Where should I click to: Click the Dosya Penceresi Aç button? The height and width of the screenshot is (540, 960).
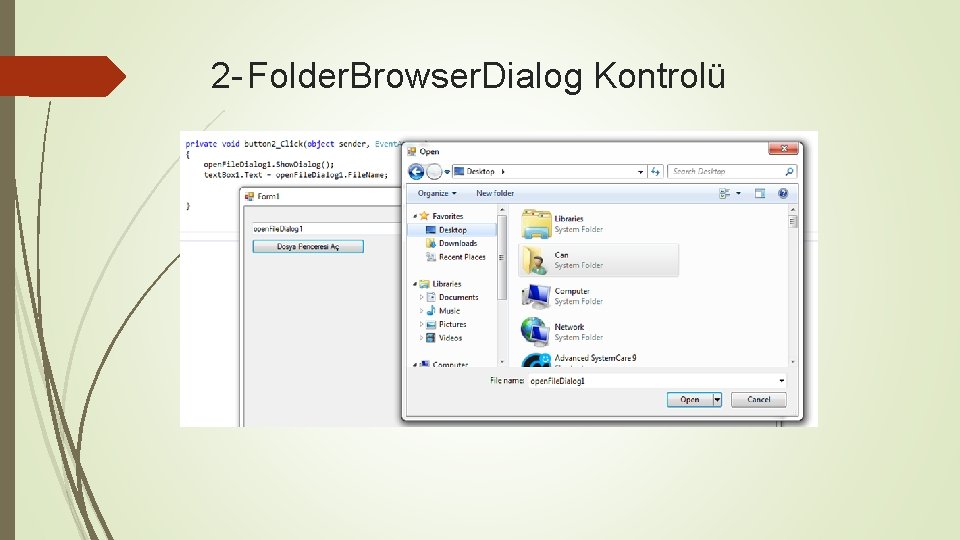click(308, 246)
